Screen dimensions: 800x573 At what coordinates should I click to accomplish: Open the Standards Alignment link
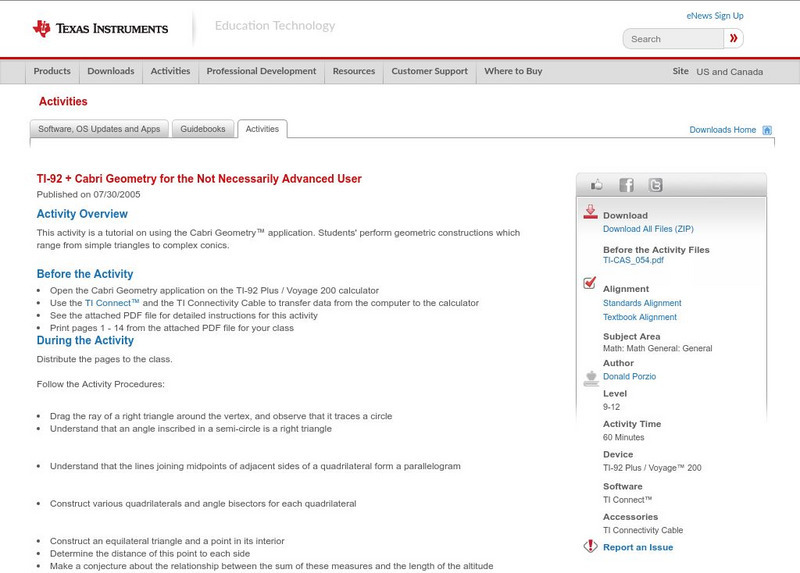[x=642, y=303]
